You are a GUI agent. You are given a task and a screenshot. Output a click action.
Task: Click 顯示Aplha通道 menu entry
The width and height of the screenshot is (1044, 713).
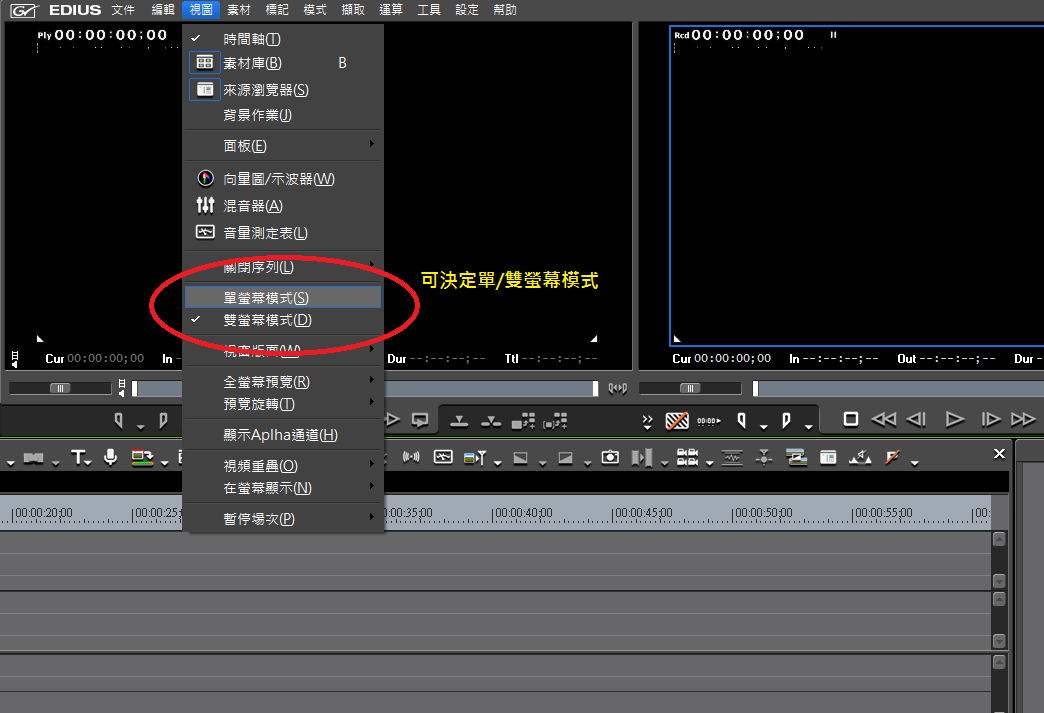click(x=280, y=436)
